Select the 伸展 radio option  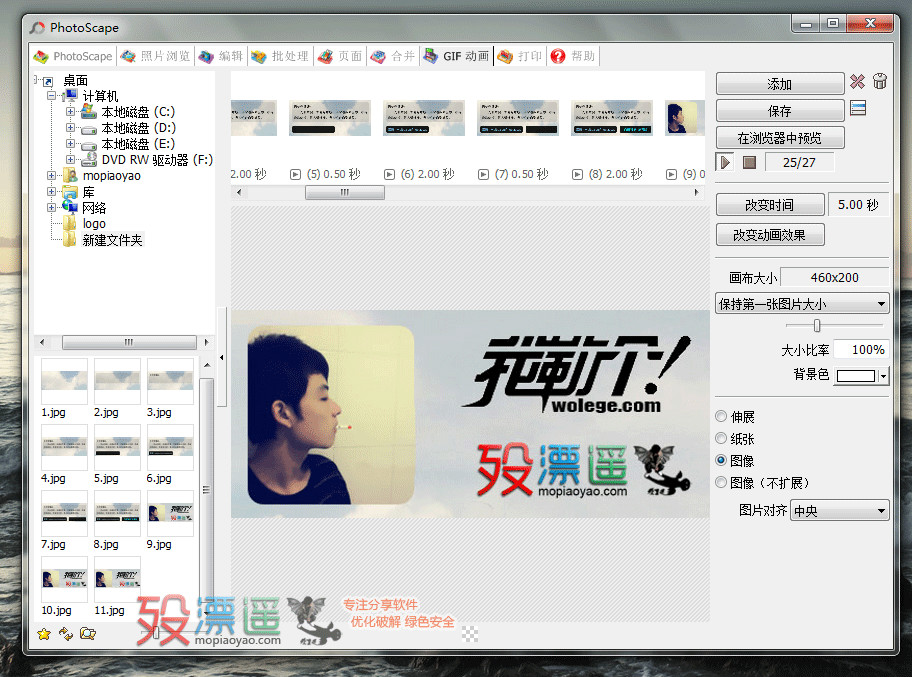[x=721, y=416]
